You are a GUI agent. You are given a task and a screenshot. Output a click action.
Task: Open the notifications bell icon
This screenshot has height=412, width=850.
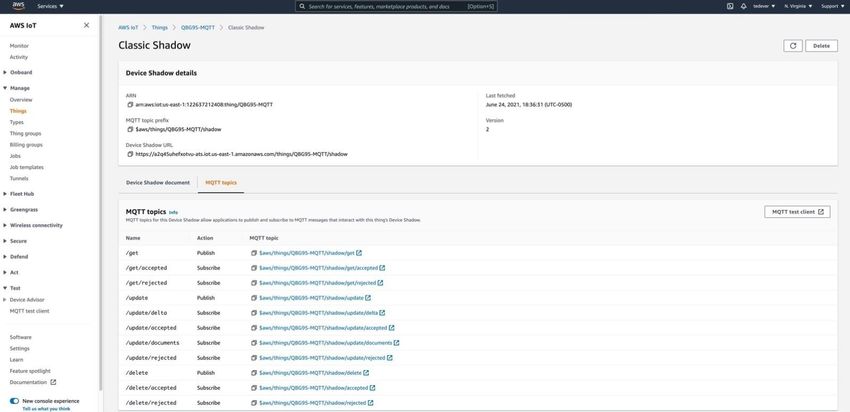pos(744,6)
